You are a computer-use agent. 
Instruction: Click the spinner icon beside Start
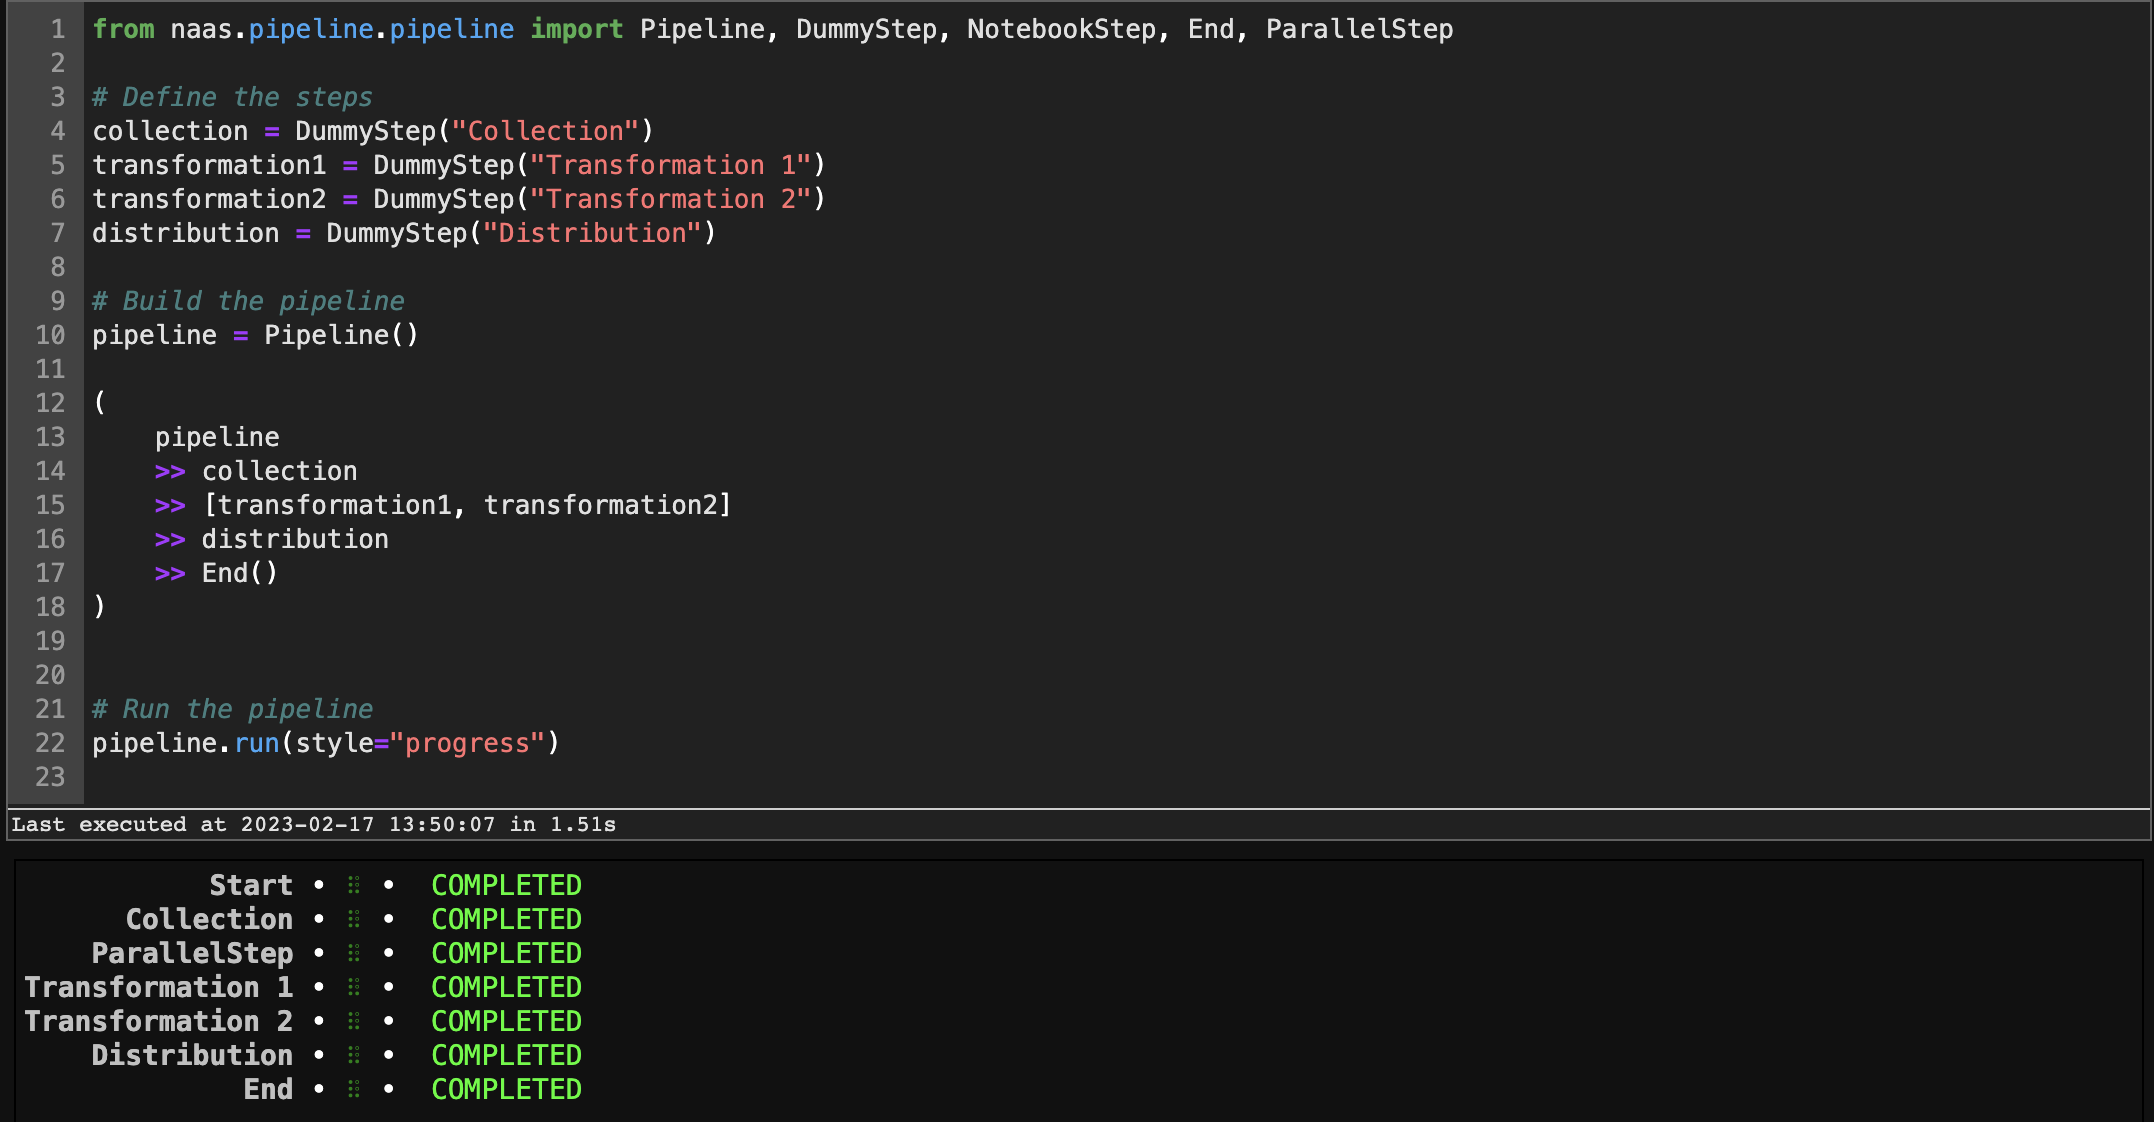[353, 885]
